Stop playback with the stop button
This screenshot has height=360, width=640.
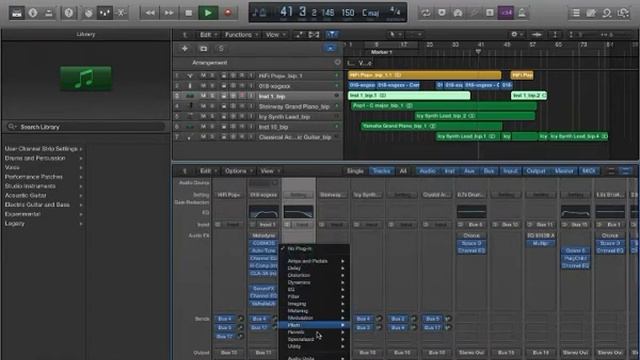pos(188,13)
